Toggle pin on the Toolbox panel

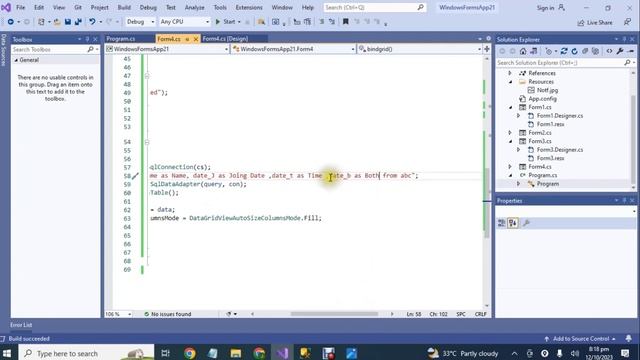87,39
